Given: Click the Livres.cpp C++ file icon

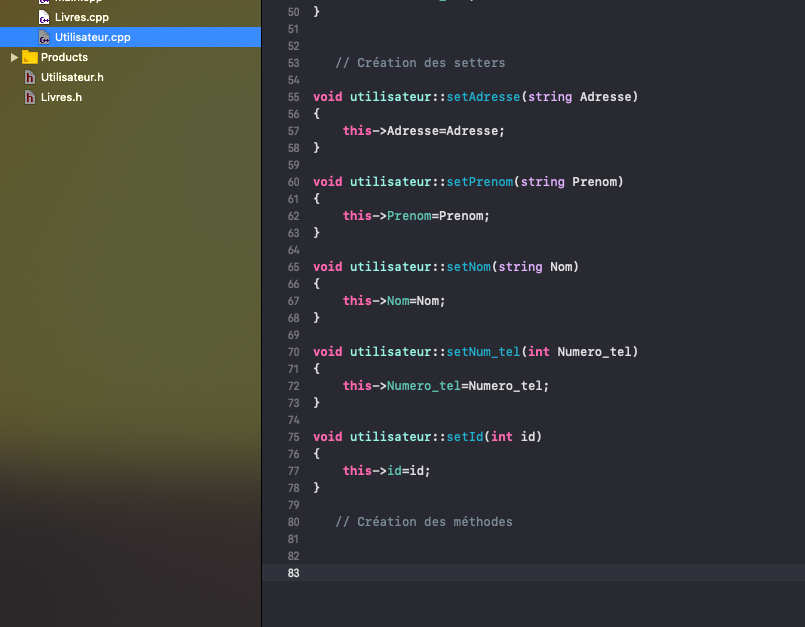Looking at the screenshot, I should pos(44,17).
